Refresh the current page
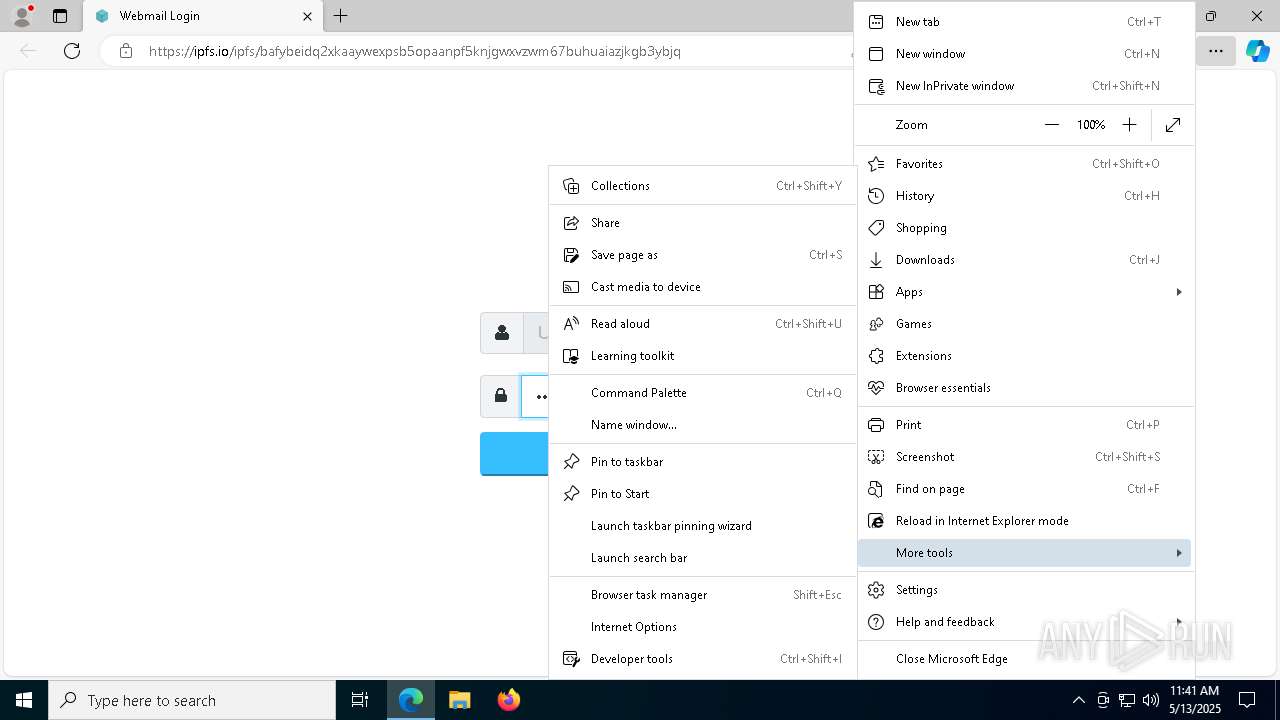Viewport: 1280px width, 720px height. pyautogui.click(x=72, y=50)
